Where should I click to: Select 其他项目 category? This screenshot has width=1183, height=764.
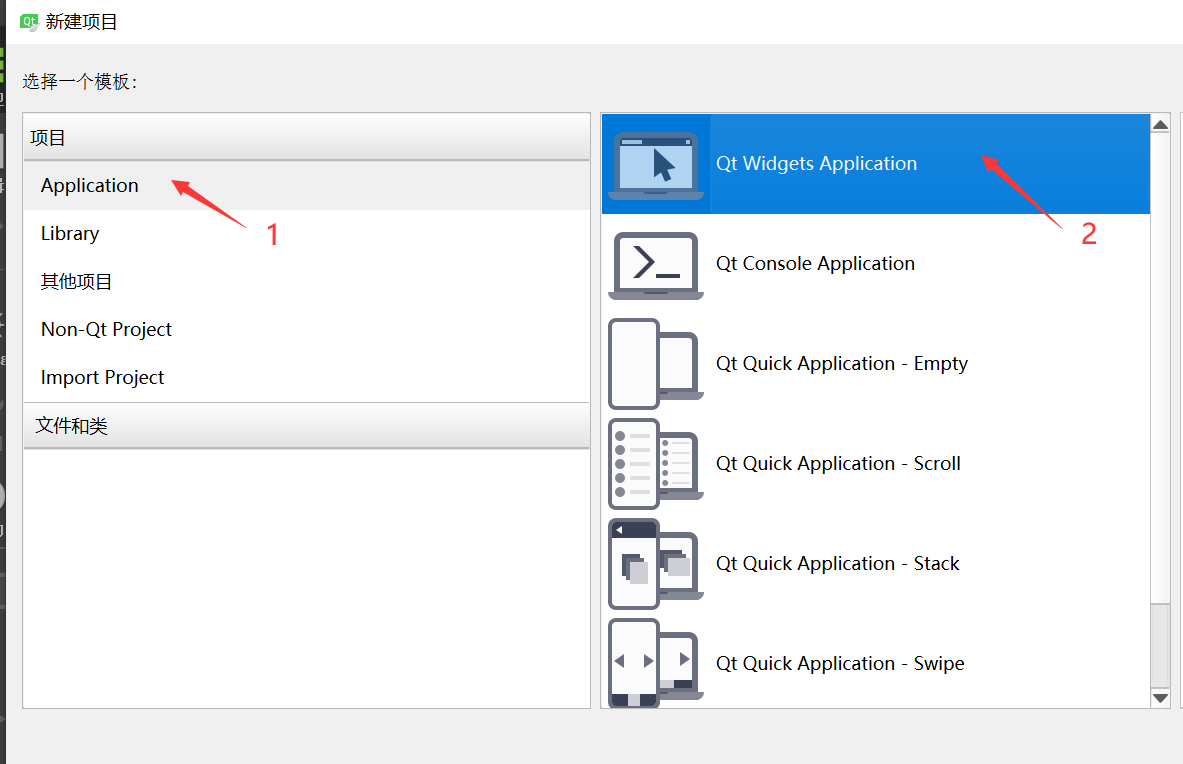(306, 281)
